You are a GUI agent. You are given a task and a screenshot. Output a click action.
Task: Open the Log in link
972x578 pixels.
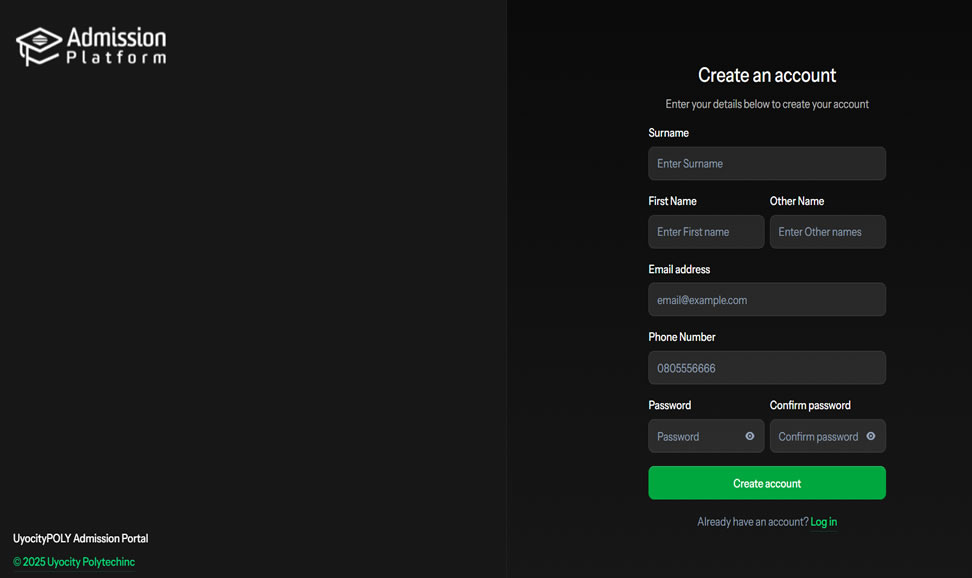pos(823,521)
